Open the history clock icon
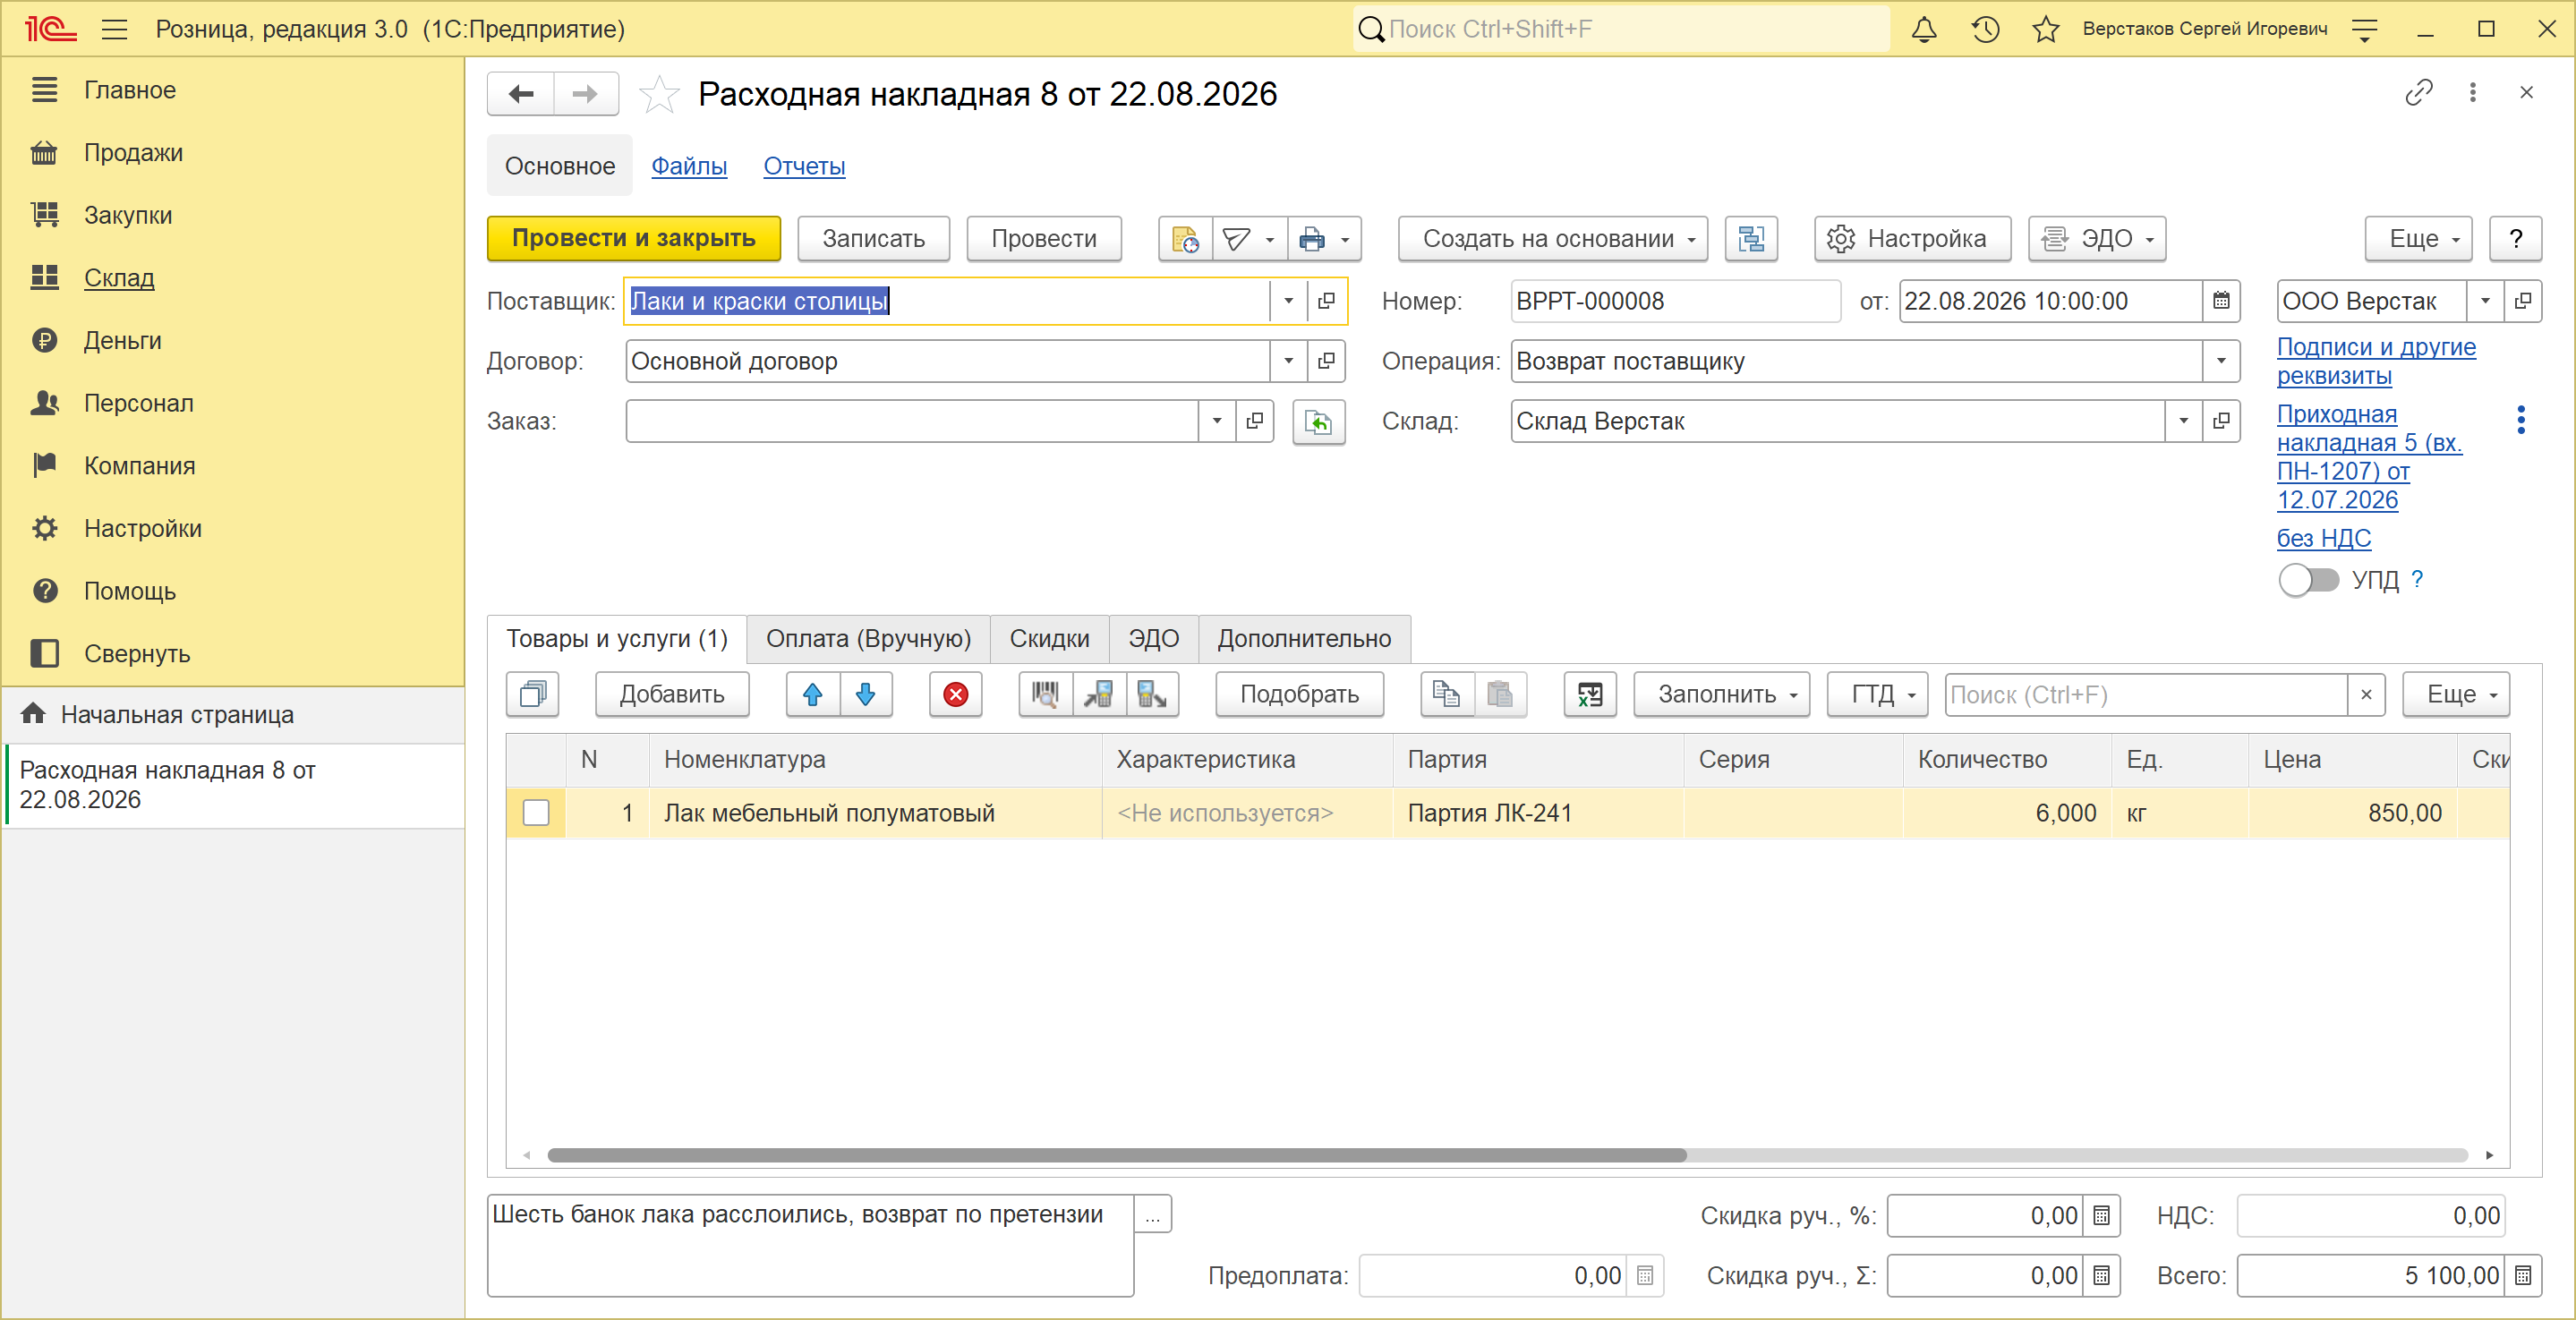The width and height of the screenshot is (2576, 1320). pos(1985,29)
